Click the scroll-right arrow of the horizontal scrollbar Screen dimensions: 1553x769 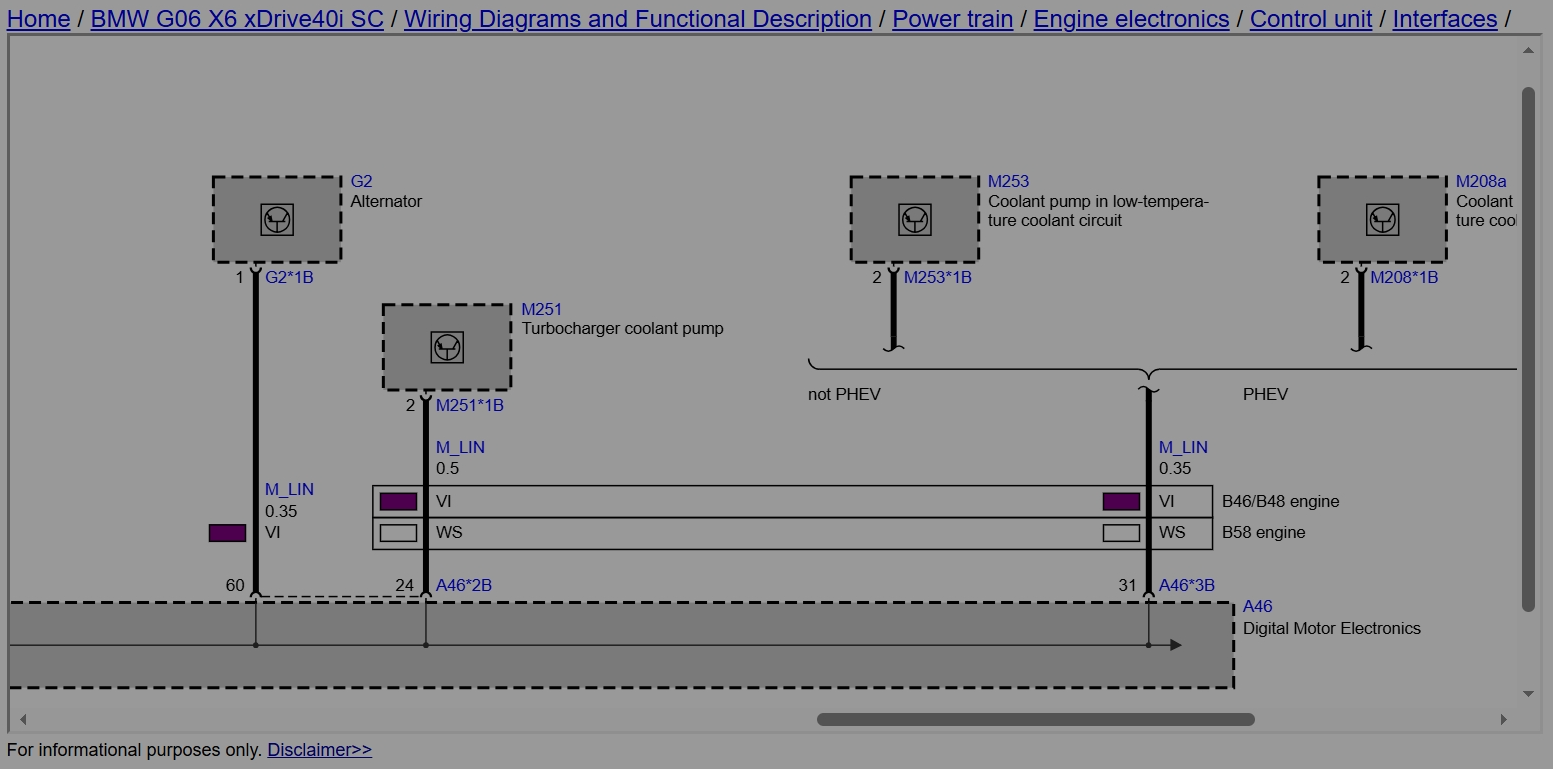[1503, 719]
